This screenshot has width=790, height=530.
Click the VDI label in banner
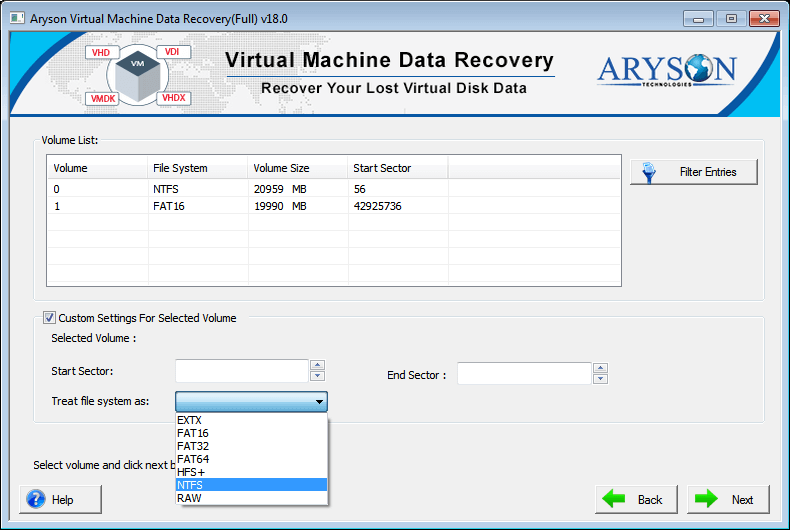pos(172,52)
